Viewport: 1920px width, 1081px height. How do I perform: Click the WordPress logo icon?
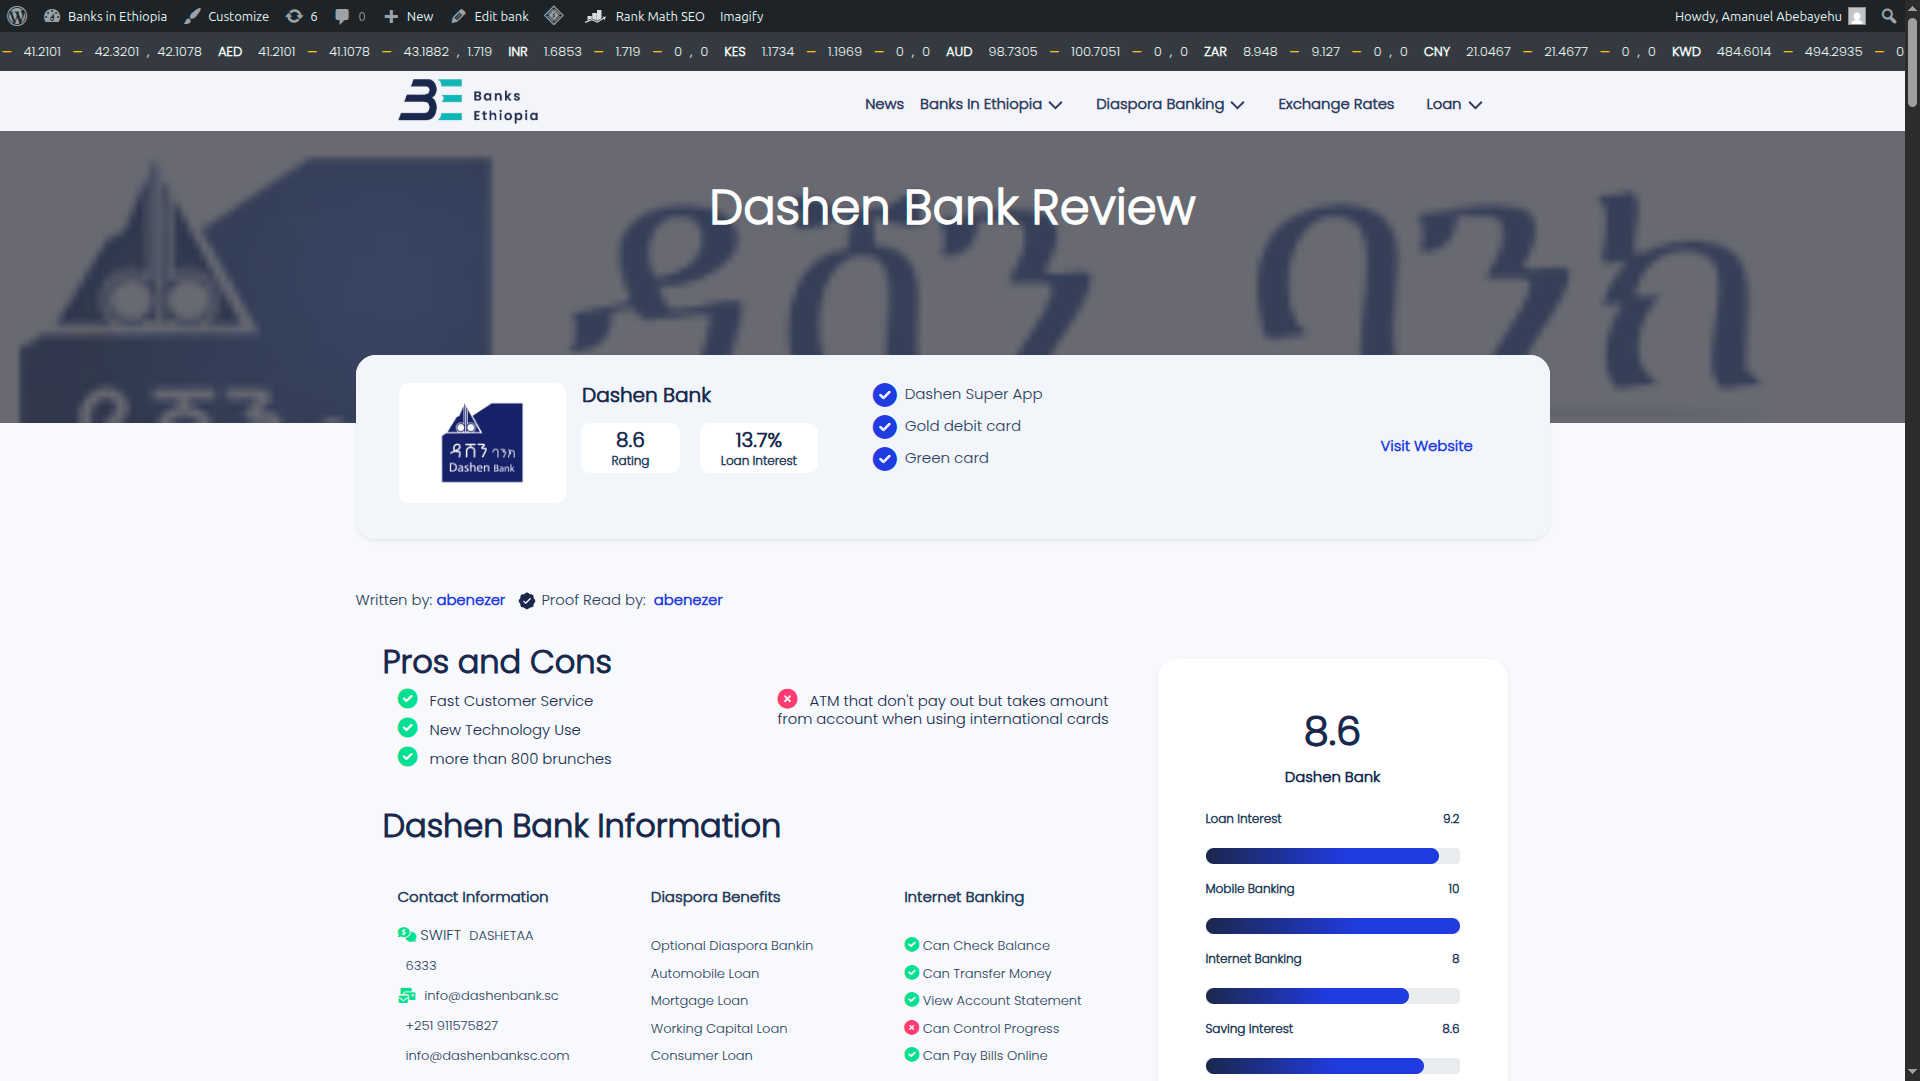(x=17, y=16)
